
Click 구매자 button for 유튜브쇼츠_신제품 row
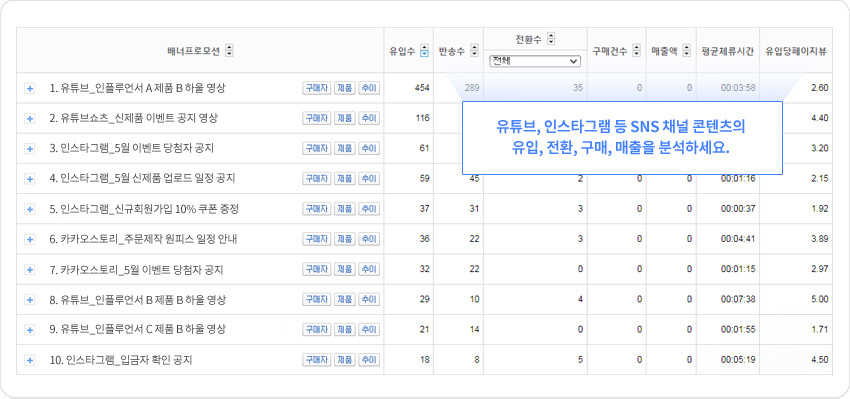[316, 118]
